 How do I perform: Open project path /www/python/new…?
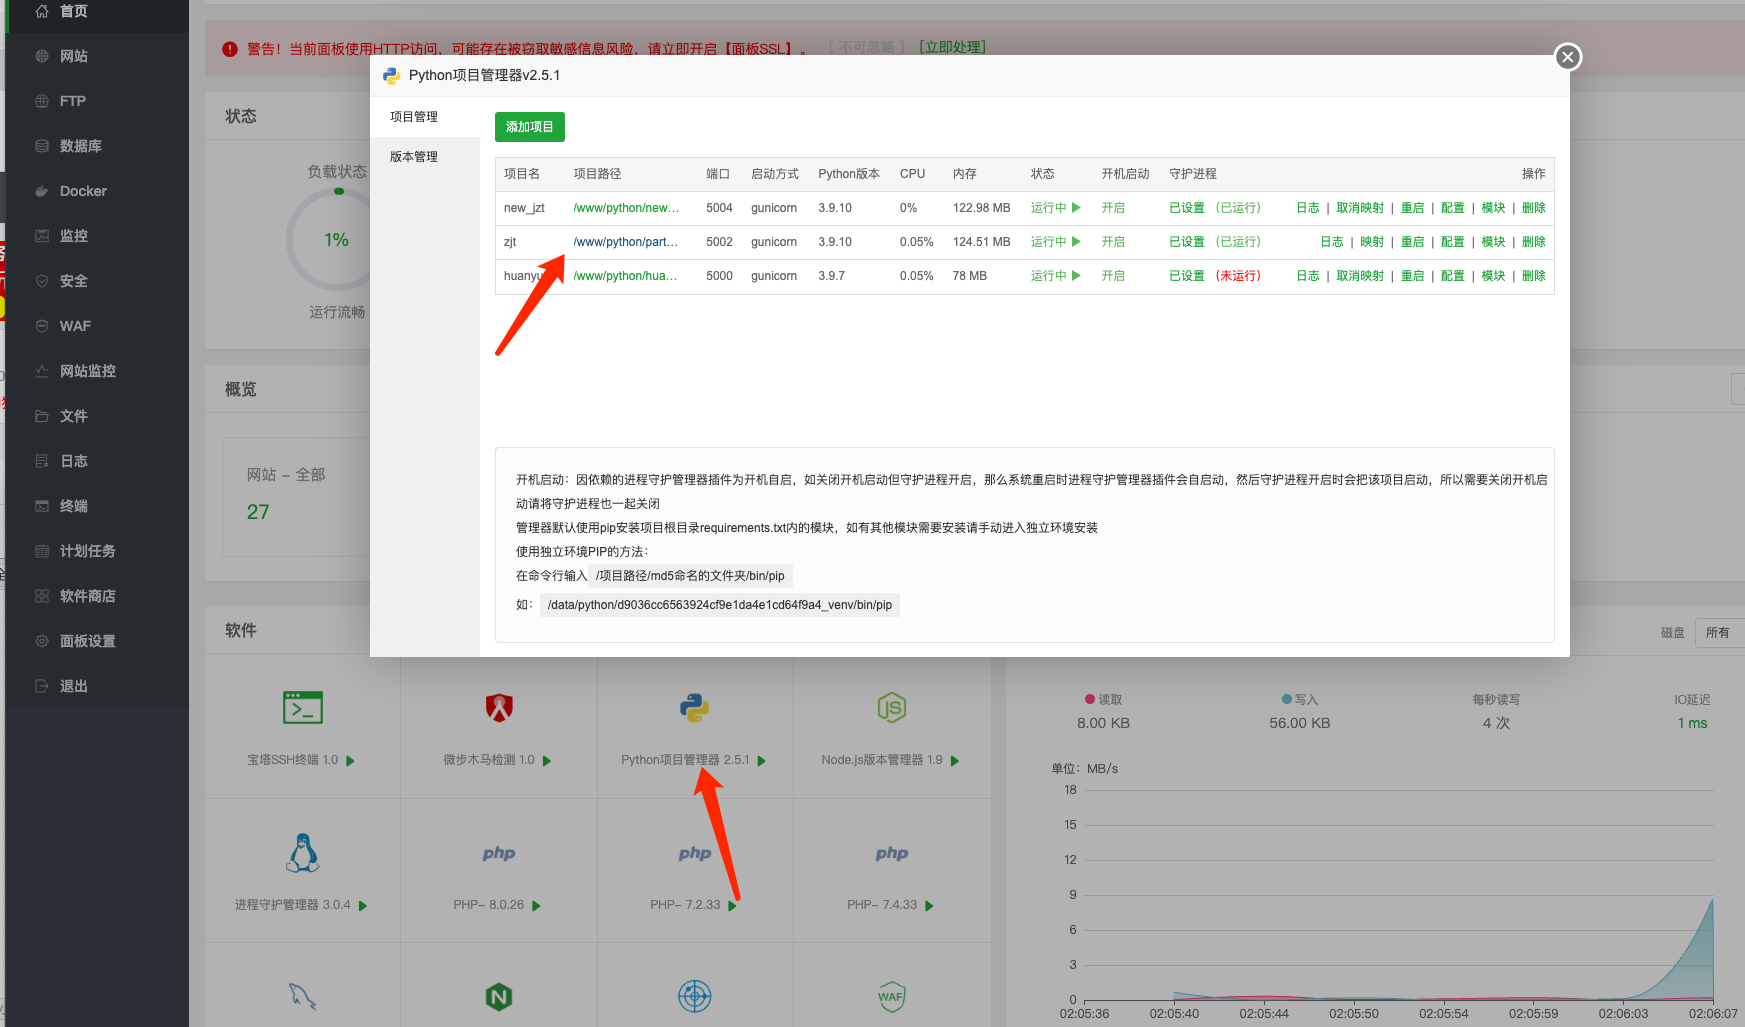(x=626, y=208)
